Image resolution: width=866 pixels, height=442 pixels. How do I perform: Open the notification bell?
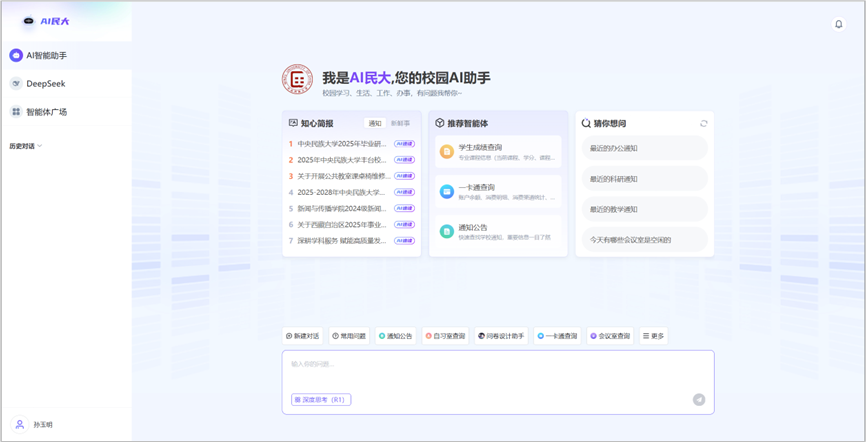(x=838, y=24)
